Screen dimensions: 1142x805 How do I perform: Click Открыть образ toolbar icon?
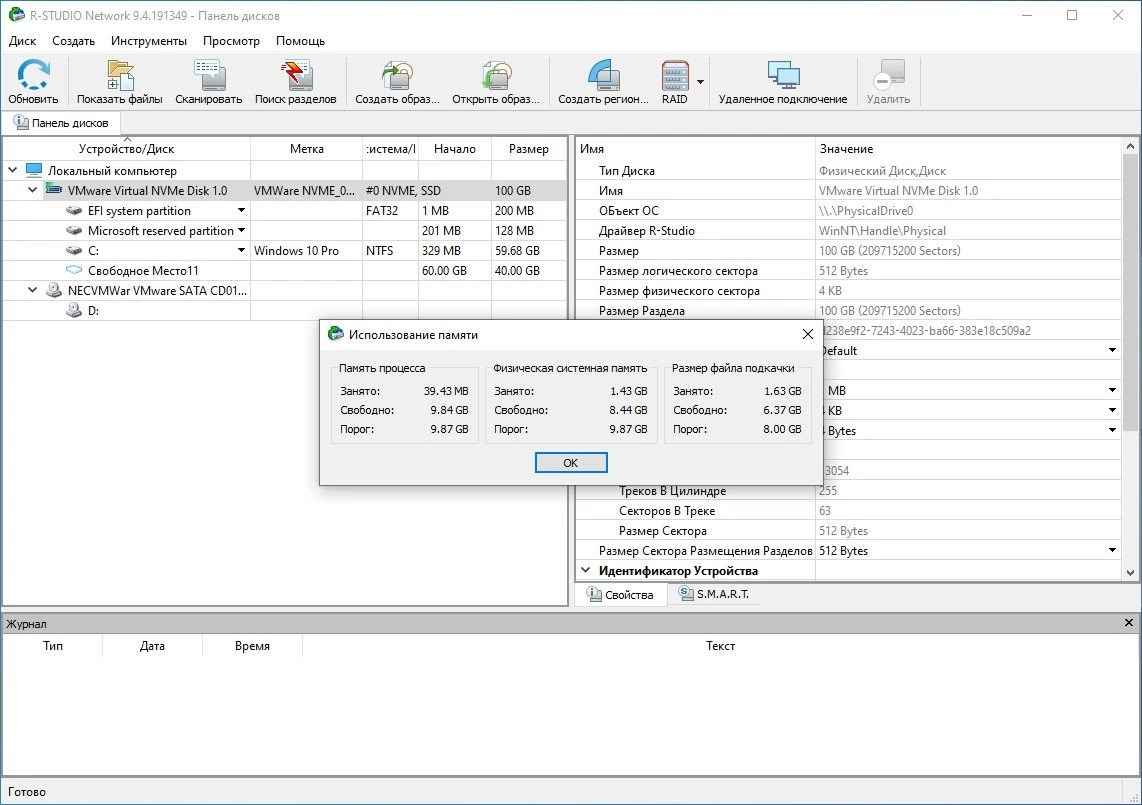point(496,75)
